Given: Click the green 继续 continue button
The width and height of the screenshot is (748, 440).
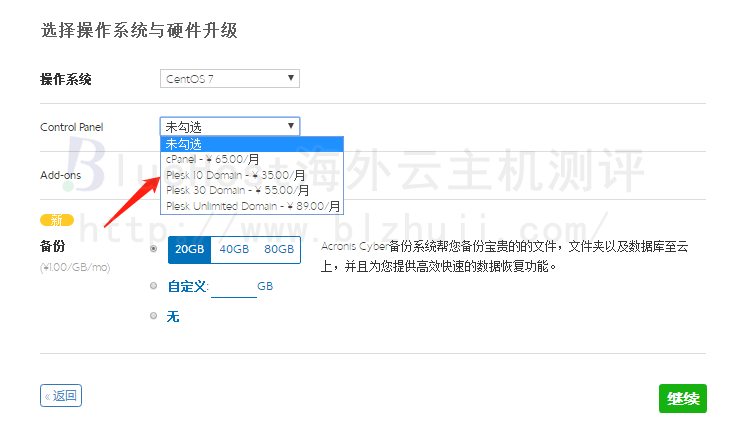Looking at the screenshot, I should click(x=683, y=398).
